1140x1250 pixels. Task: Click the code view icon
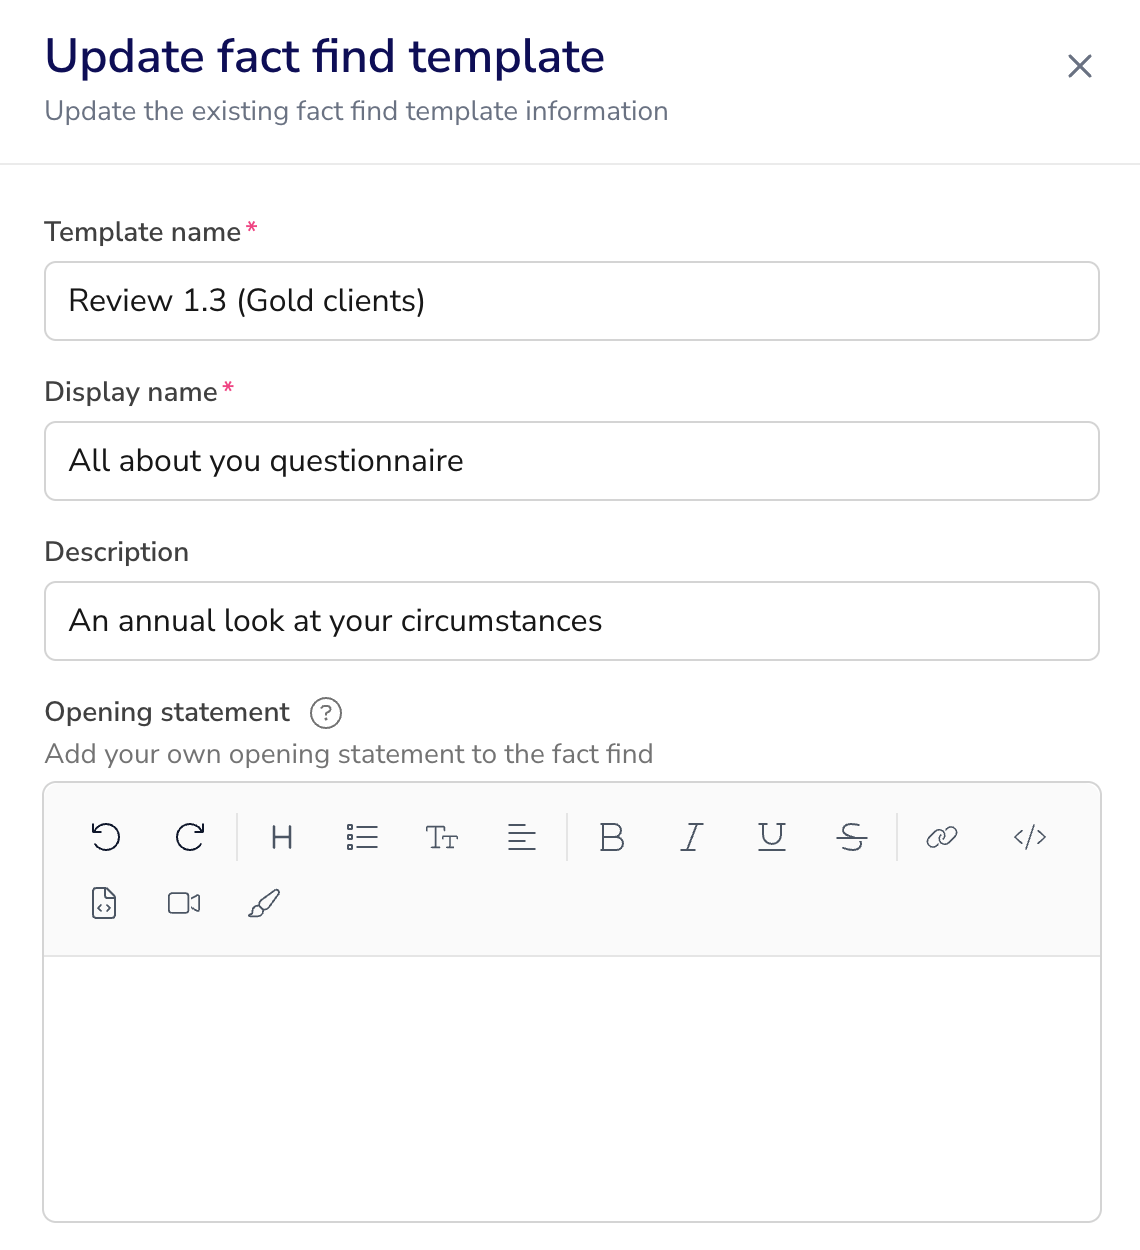[1030, 837]
